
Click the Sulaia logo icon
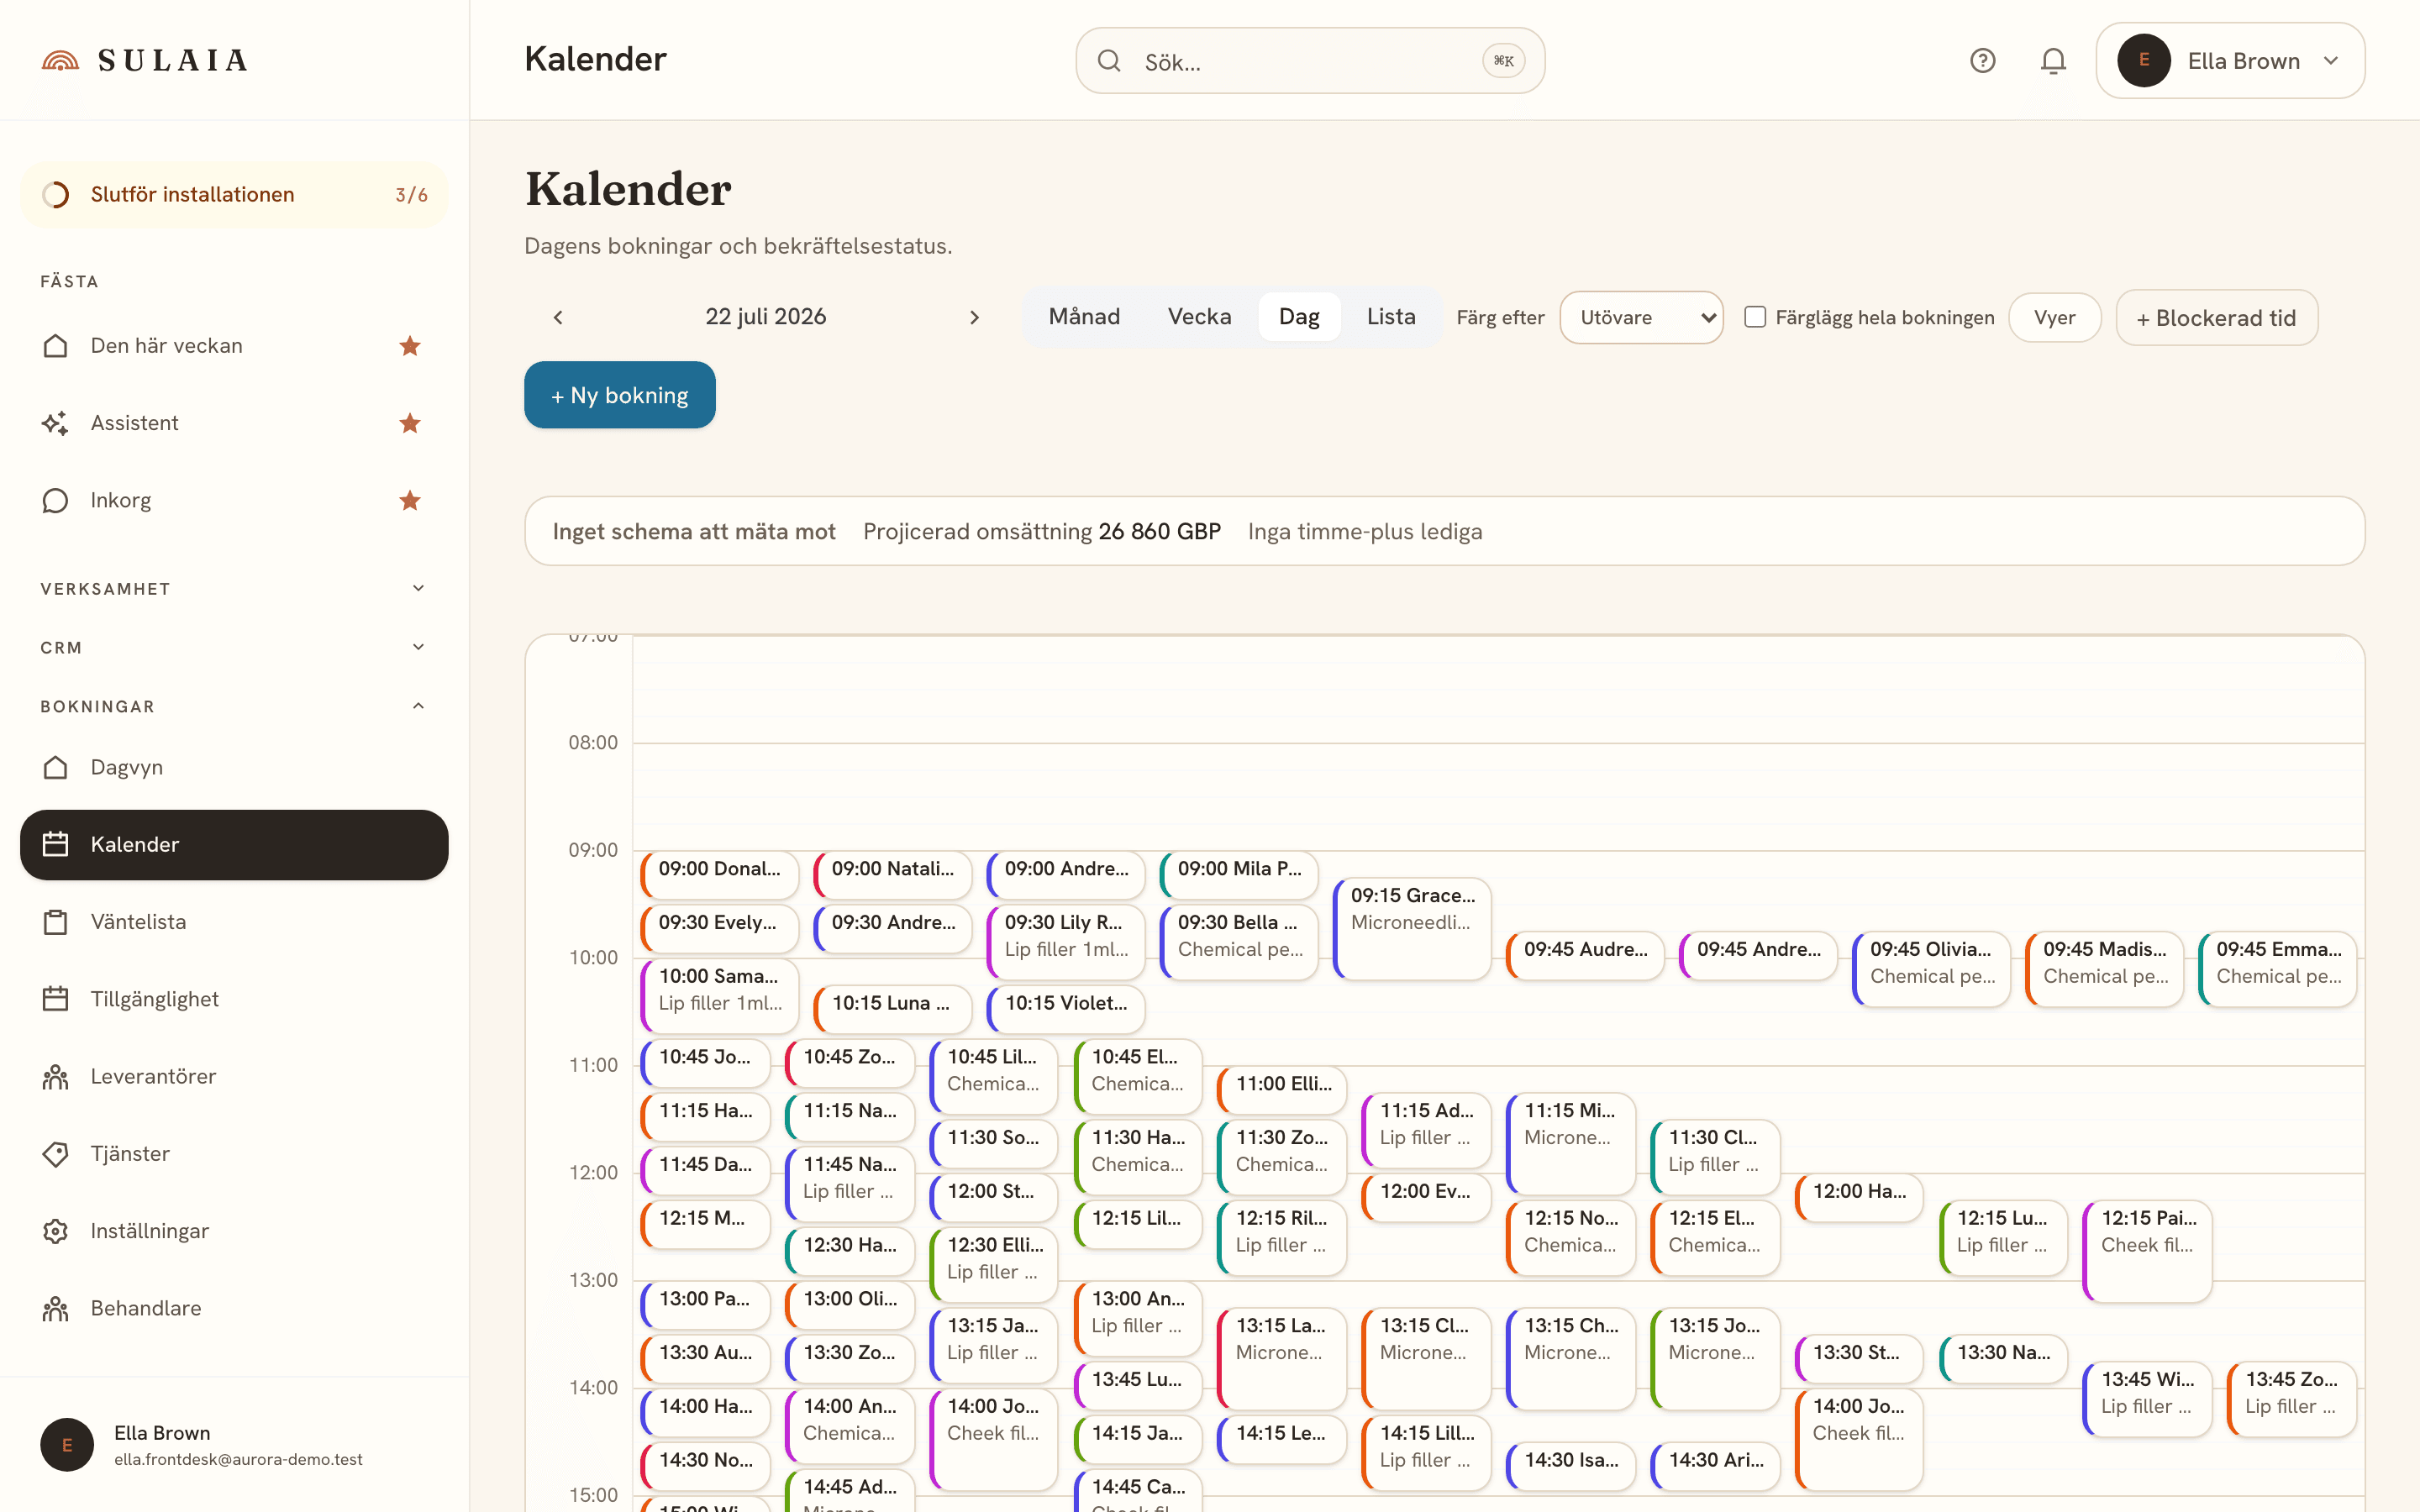[60, 61]
